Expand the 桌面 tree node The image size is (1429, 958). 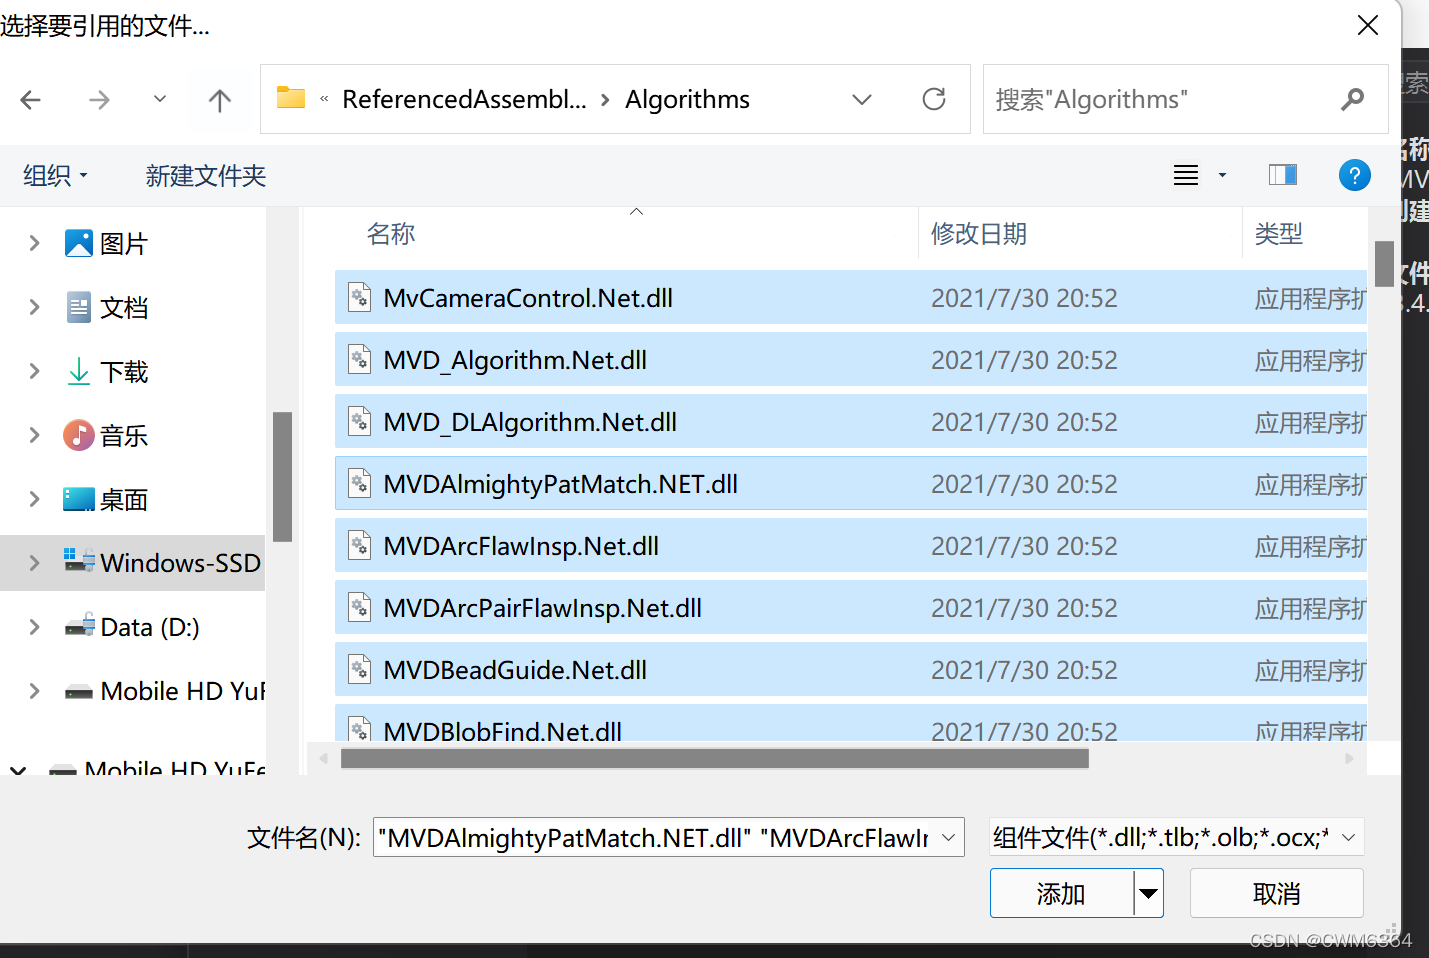coord(35,499)
